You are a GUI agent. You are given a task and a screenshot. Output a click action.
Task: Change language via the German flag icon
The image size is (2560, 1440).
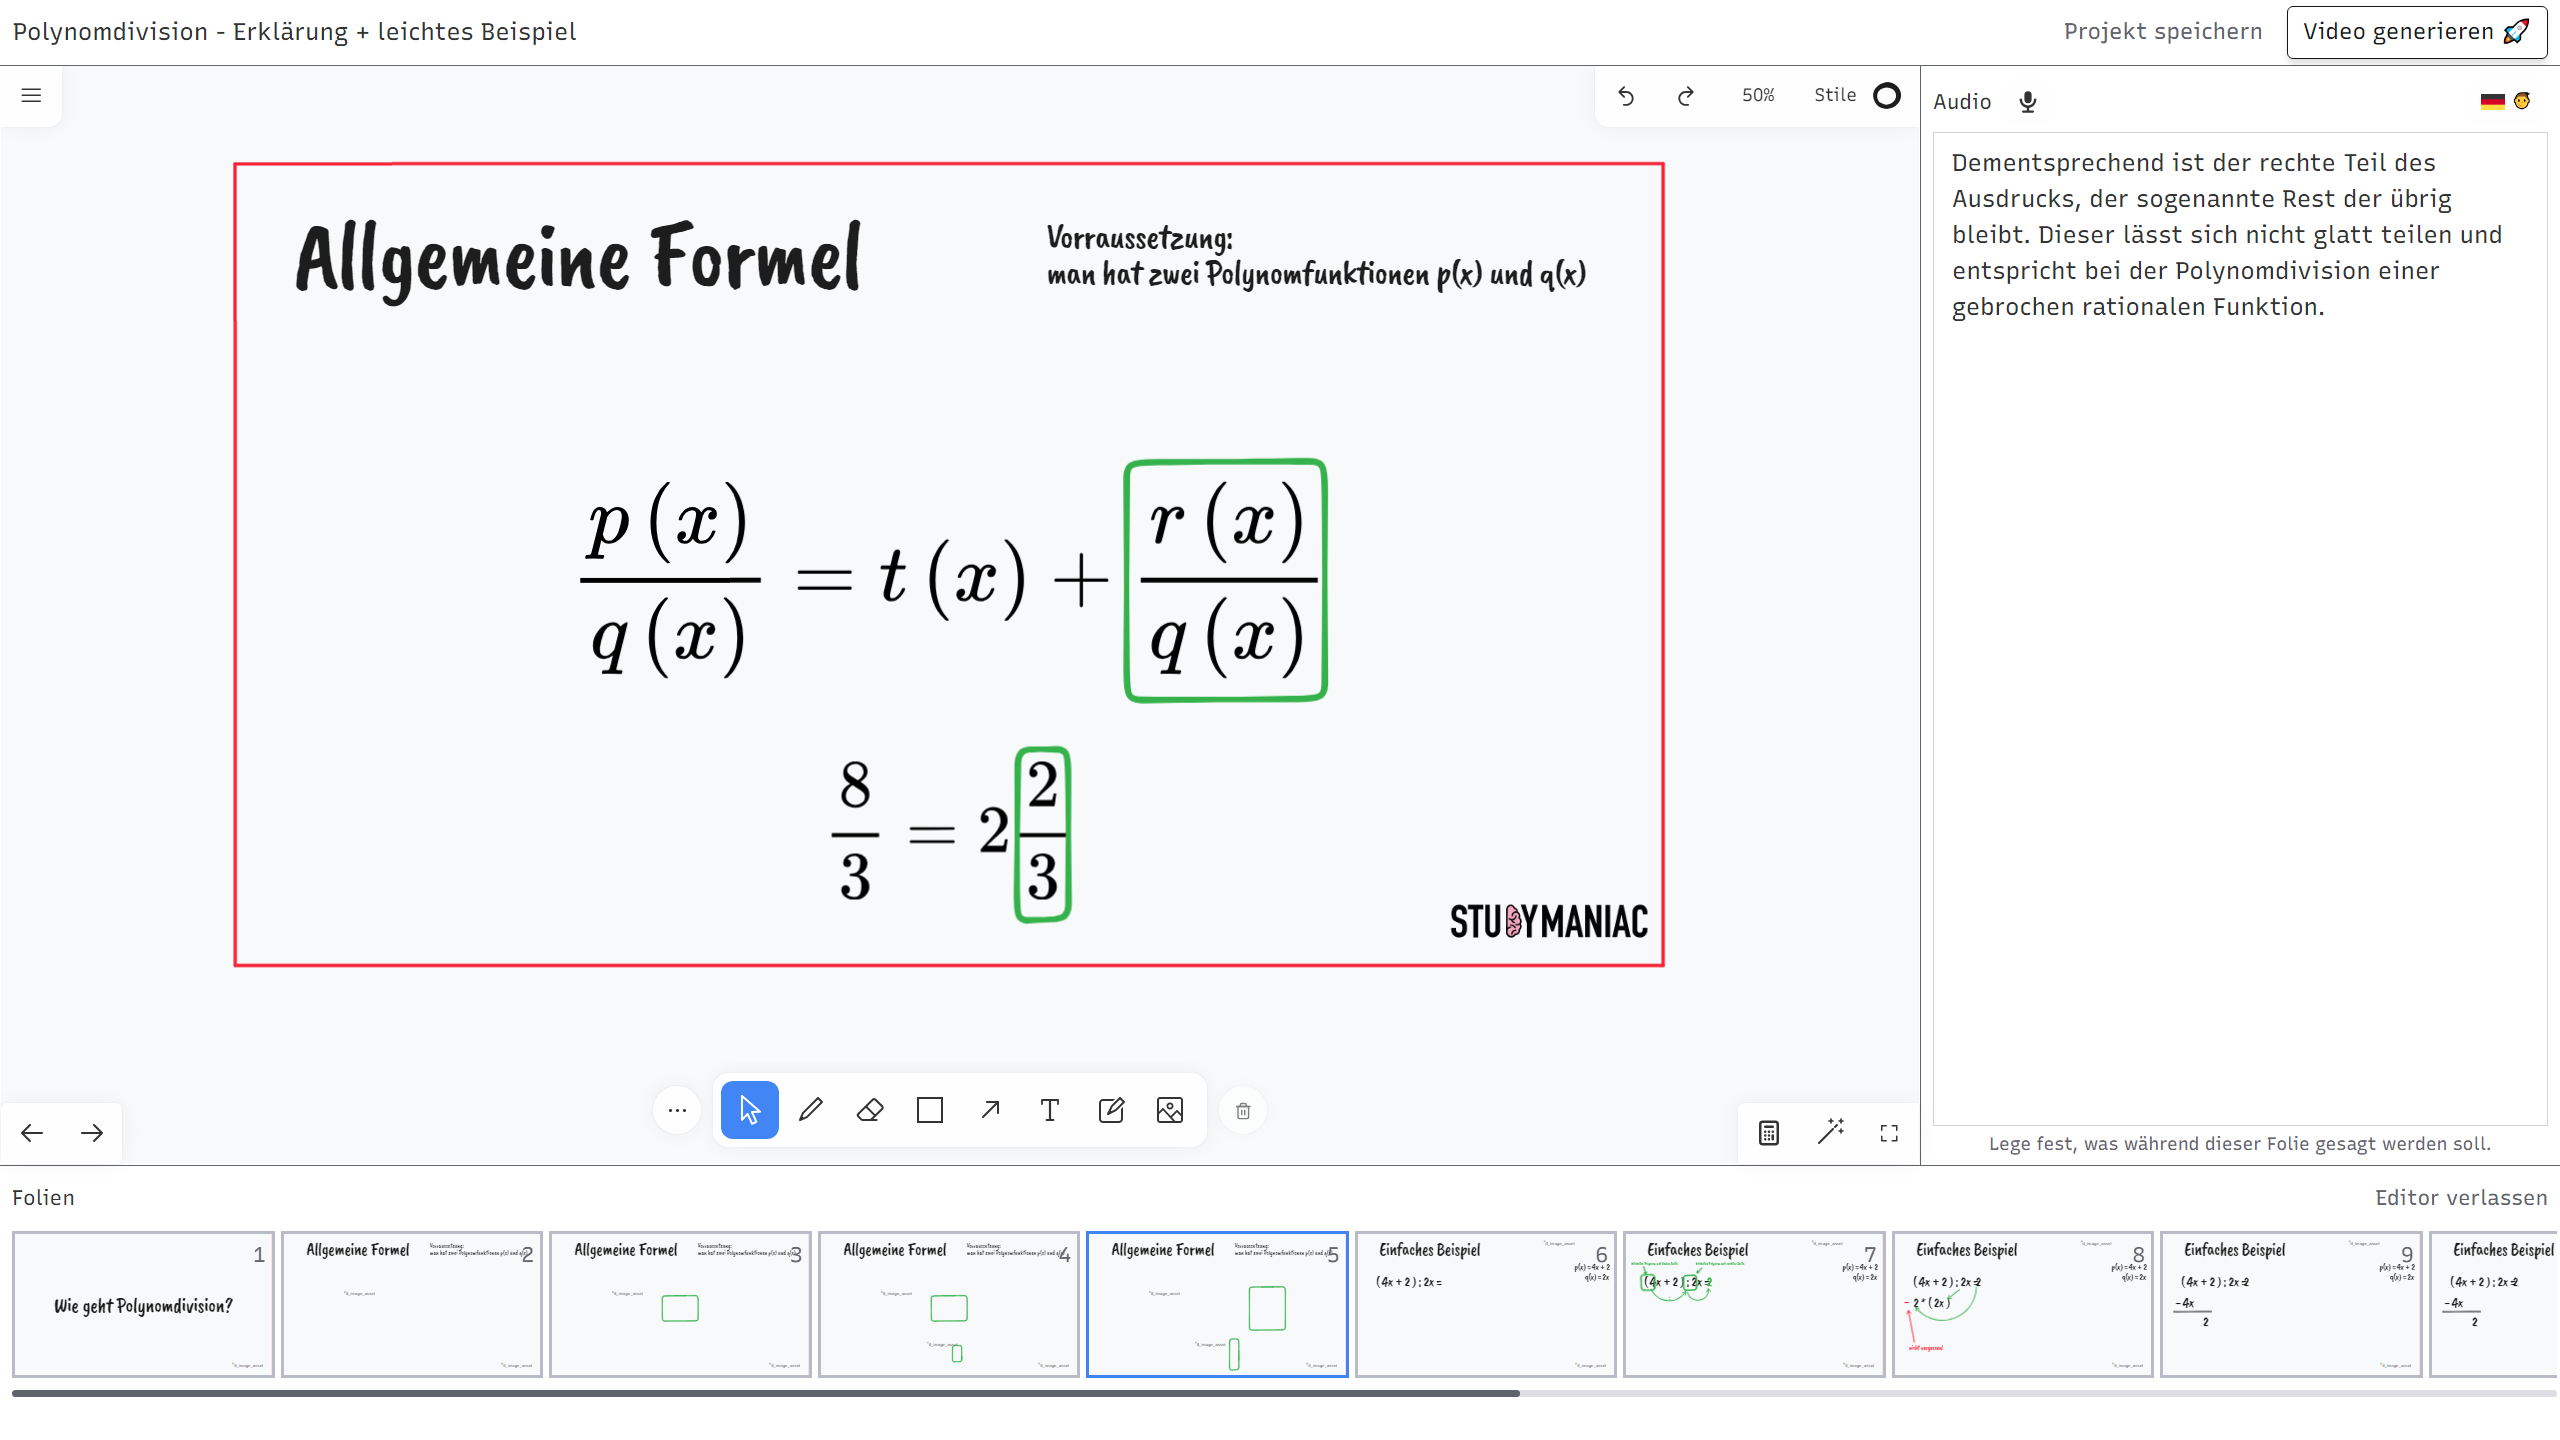click(2492, 101)
